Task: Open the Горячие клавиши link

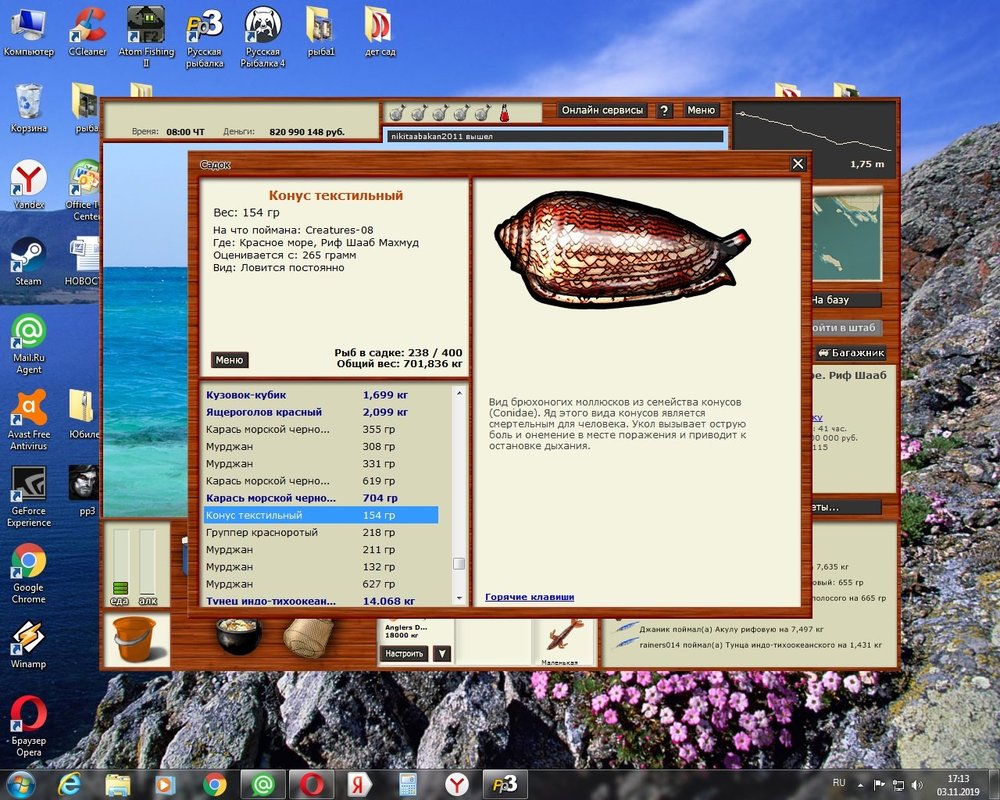Action: point(529,597)
